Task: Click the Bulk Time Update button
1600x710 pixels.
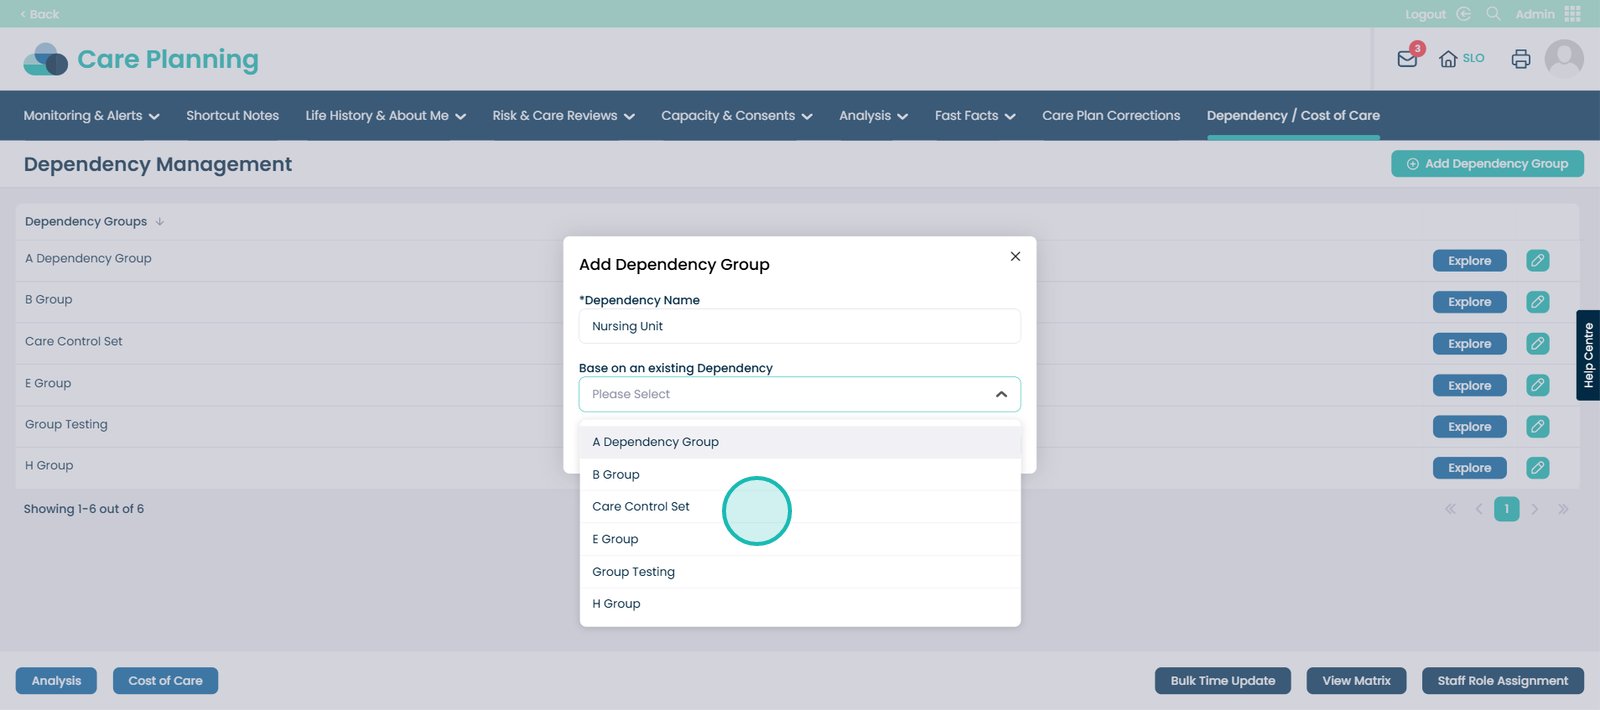Action: point(1222,681)
